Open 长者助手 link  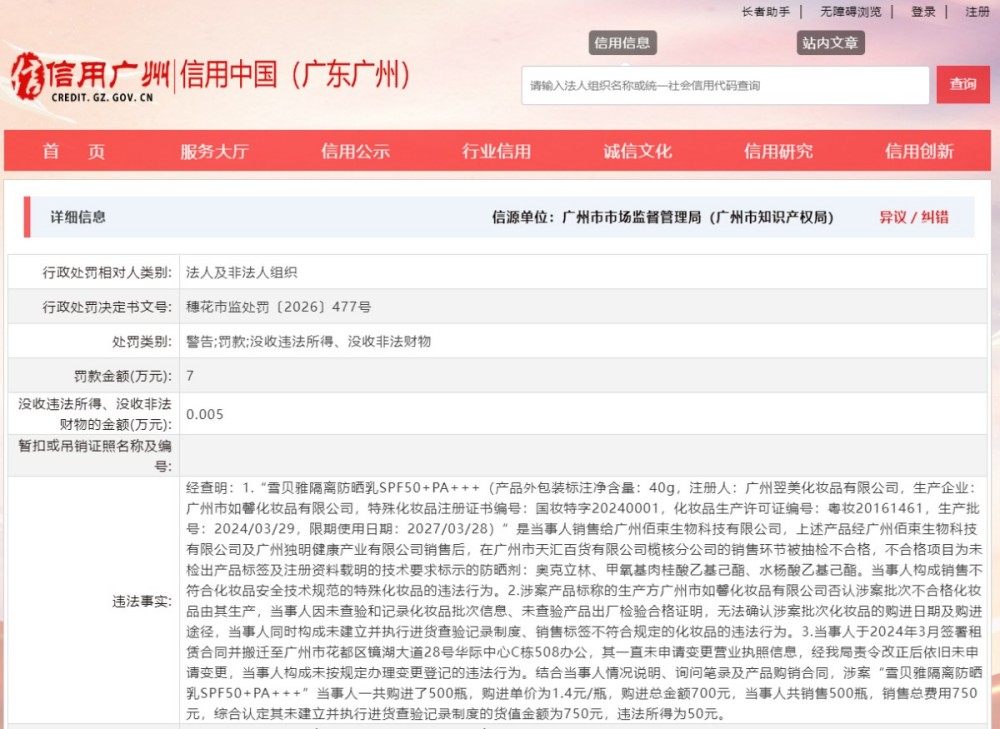click(765, 11)
